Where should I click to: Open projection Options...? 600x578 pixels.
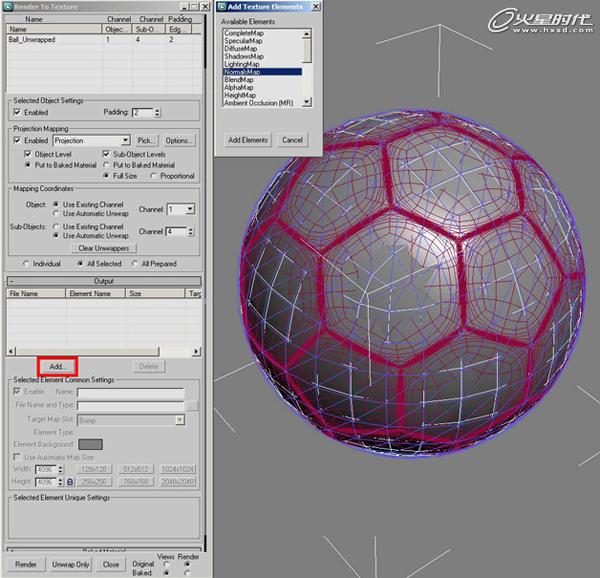pos(178,140)
